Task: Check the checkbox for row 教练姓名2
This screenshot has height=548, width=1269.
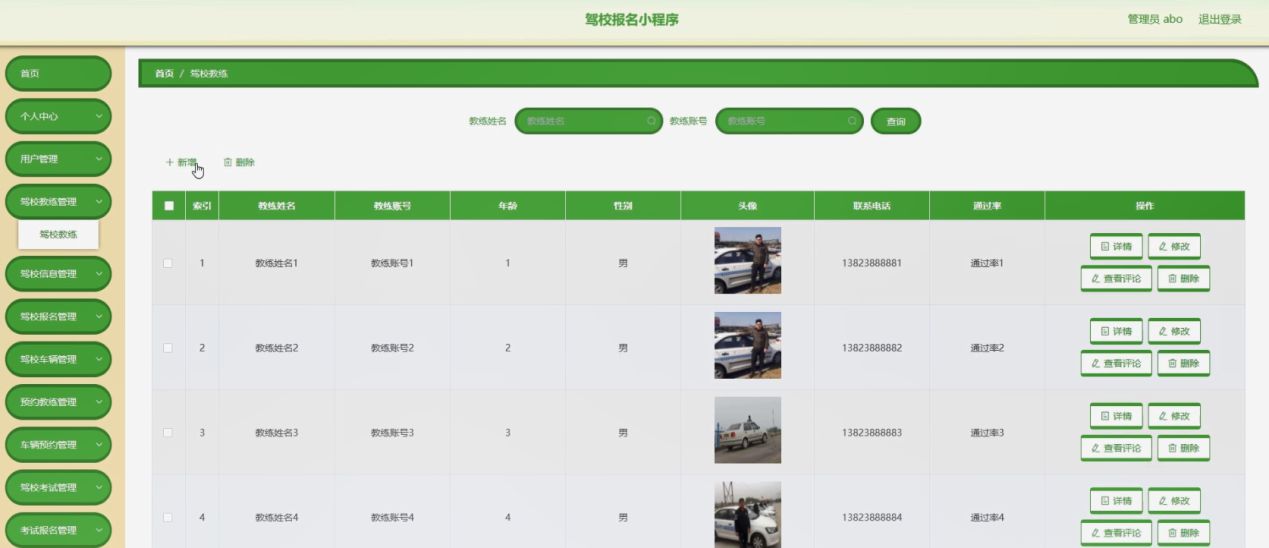Action: pyautogui.click(x=168, y=348)
